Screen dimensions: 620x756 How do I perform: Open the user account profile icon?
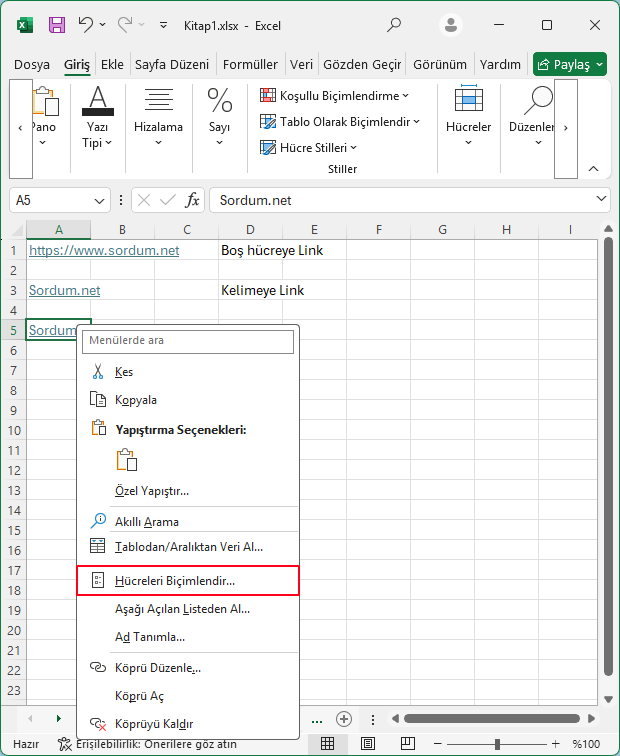click(x=451, y=25)
